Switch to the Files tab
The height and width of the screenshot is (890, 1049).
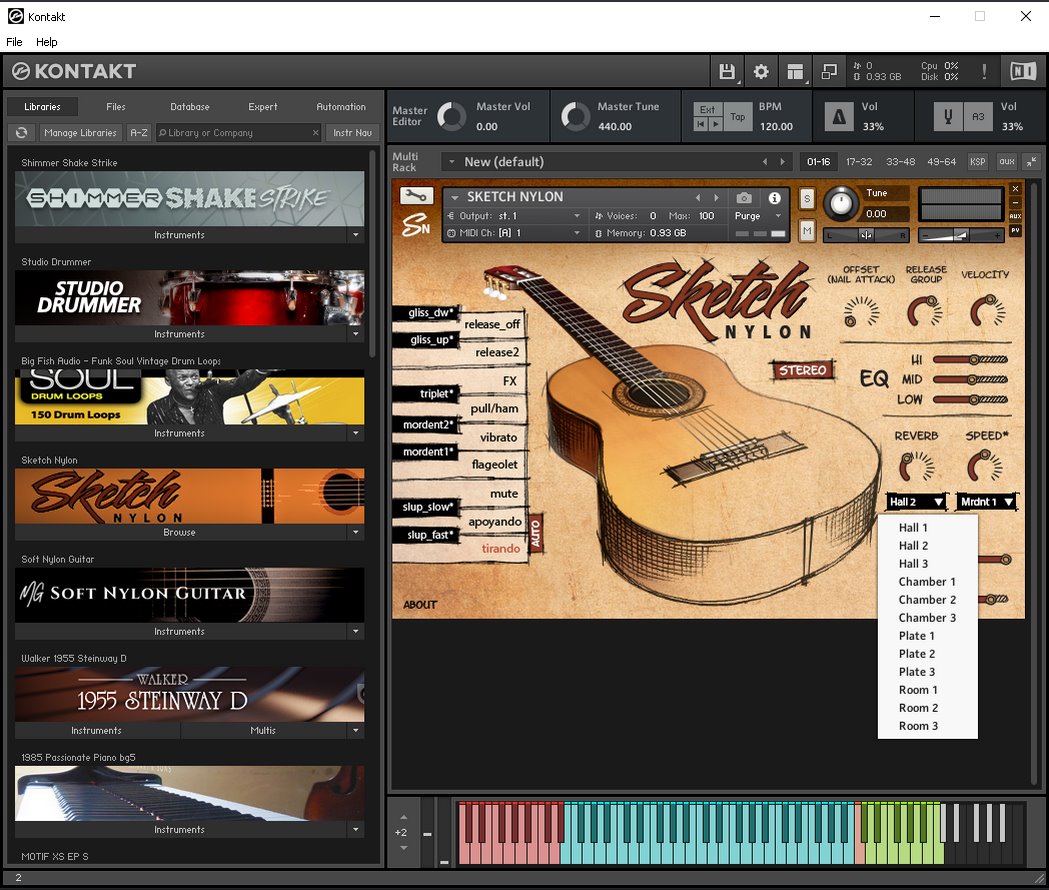116,107
